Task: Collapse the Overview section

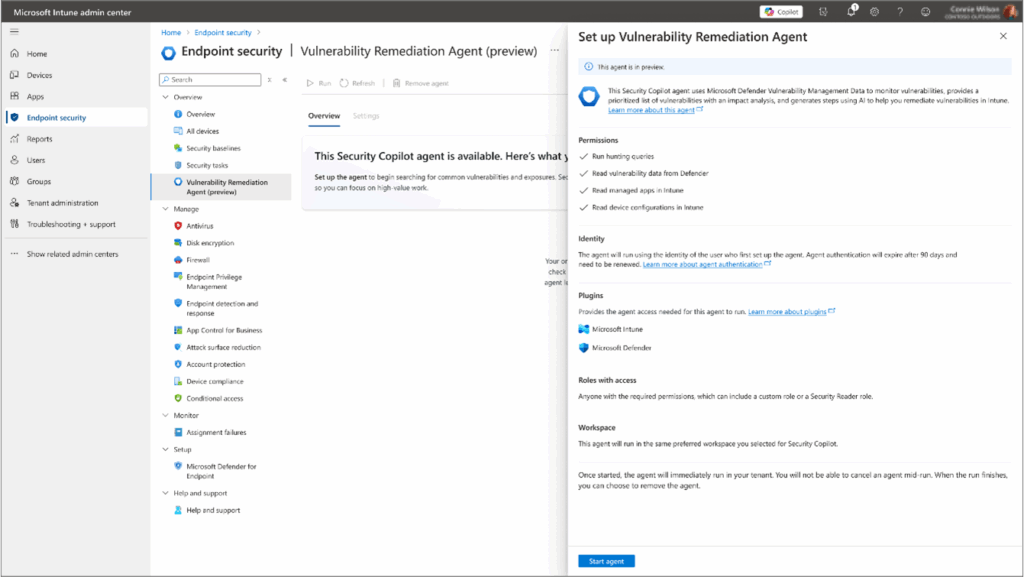Action: [165, 97]
